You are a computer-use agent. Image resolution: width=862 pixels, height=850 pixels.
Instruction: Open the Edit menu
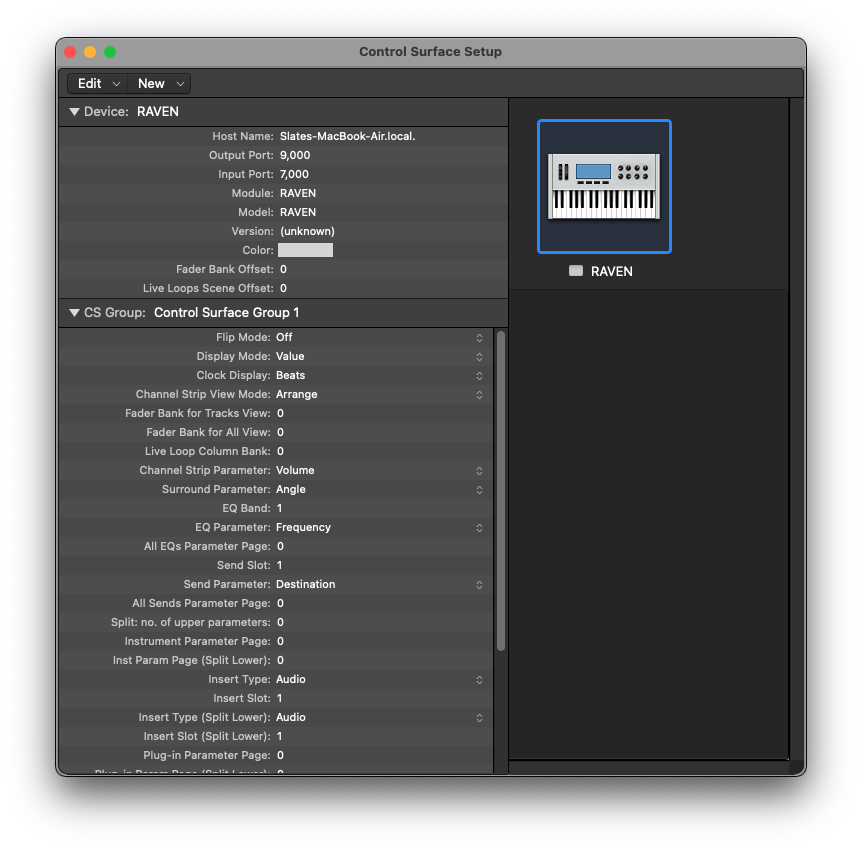(98, 84)
